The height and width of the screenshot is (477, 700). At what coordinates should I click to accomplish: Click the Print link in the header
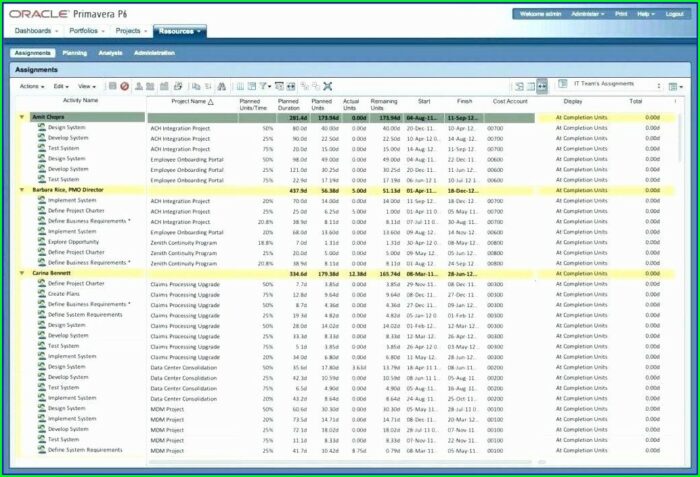point(621,14)
